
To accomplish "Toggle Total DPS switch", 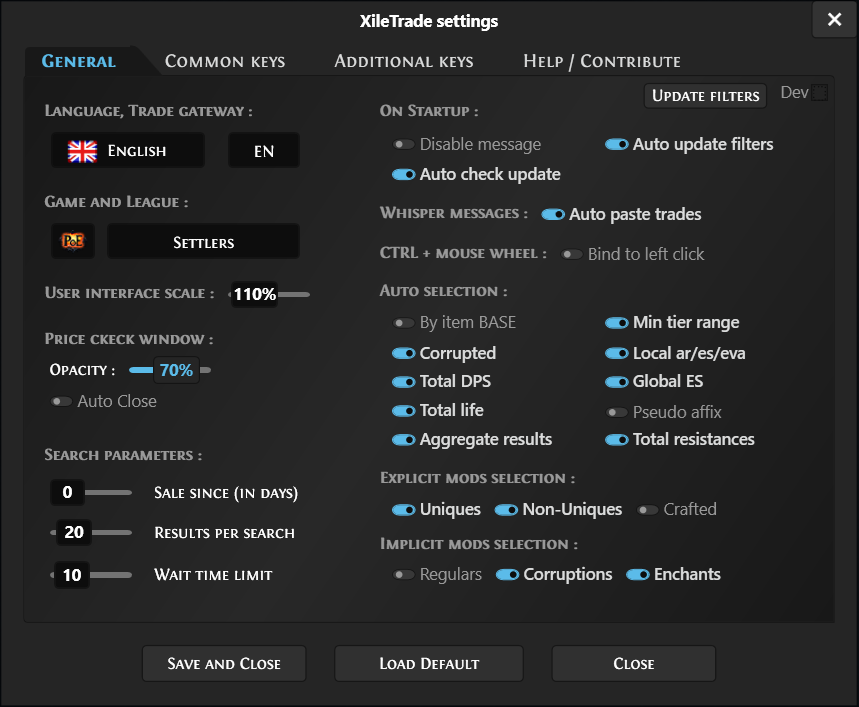I will coord(404,382).
